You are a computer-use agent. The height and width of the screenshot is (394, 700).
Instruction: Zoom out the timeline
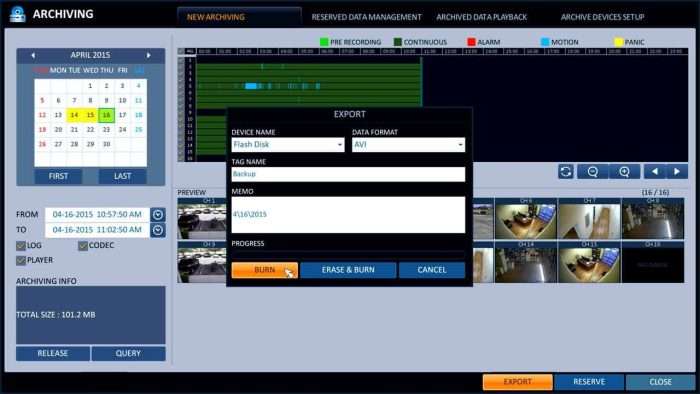592,171
